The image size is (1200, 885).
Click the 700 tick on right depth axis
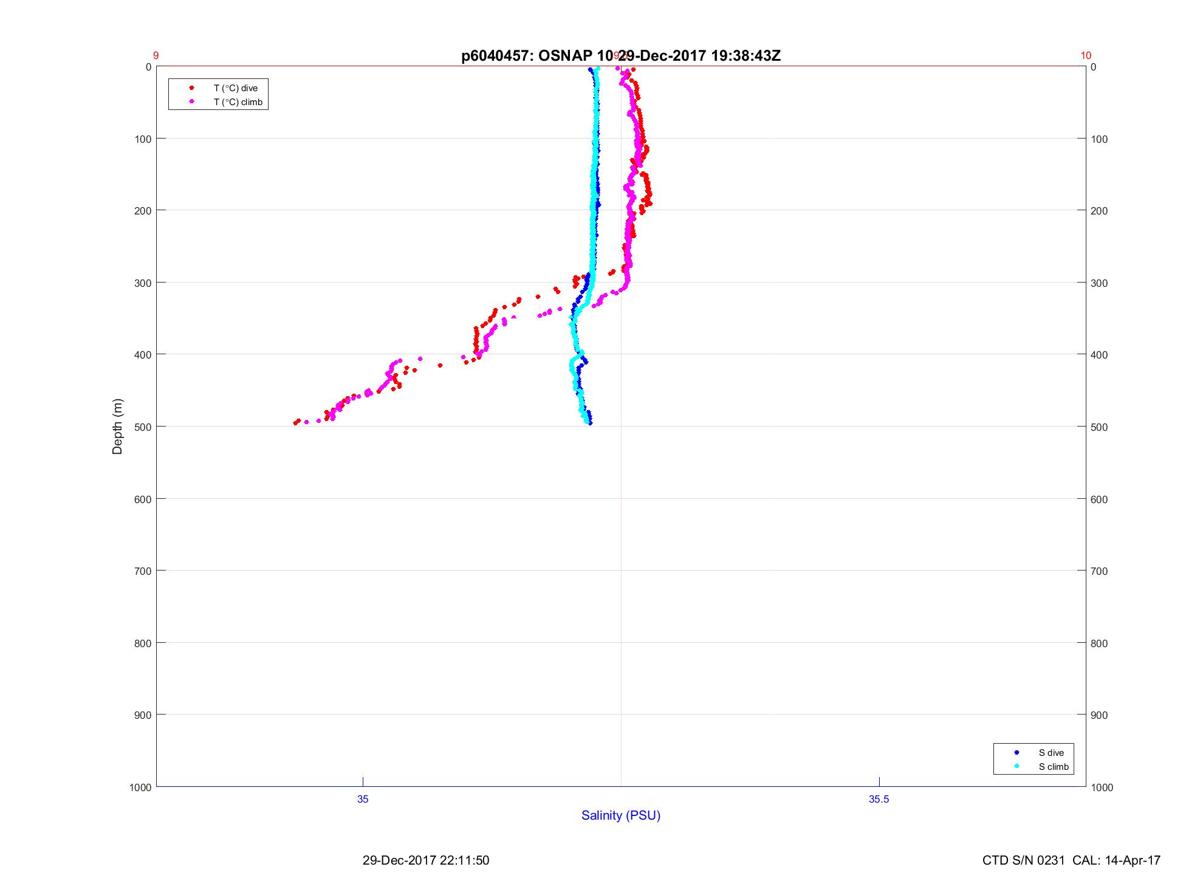pos(1100,571)
